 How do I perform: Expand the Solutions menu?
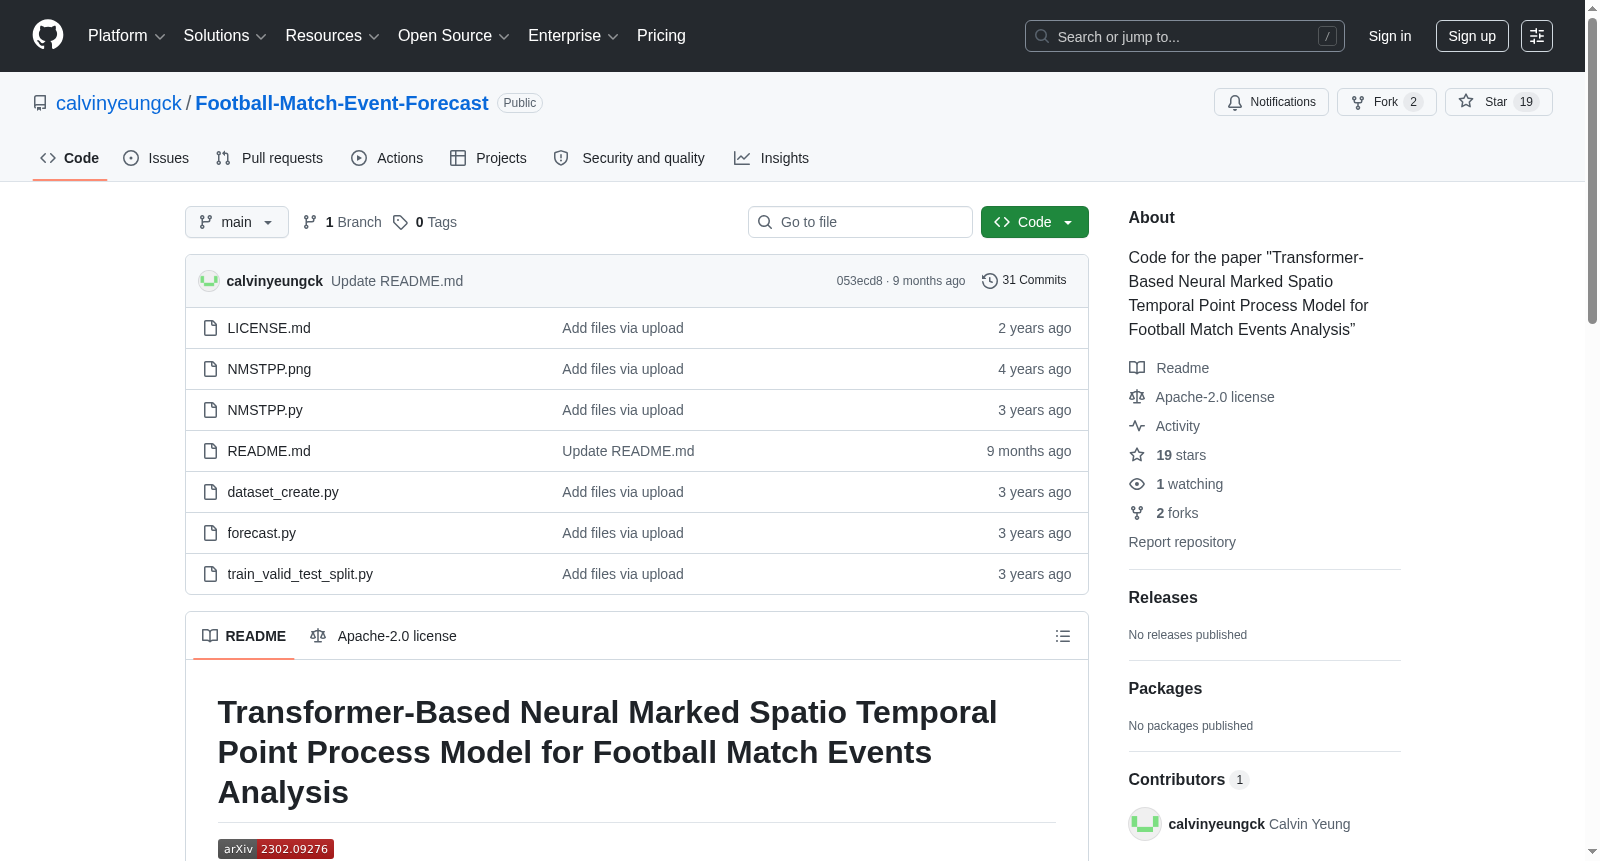coord(225,36)
